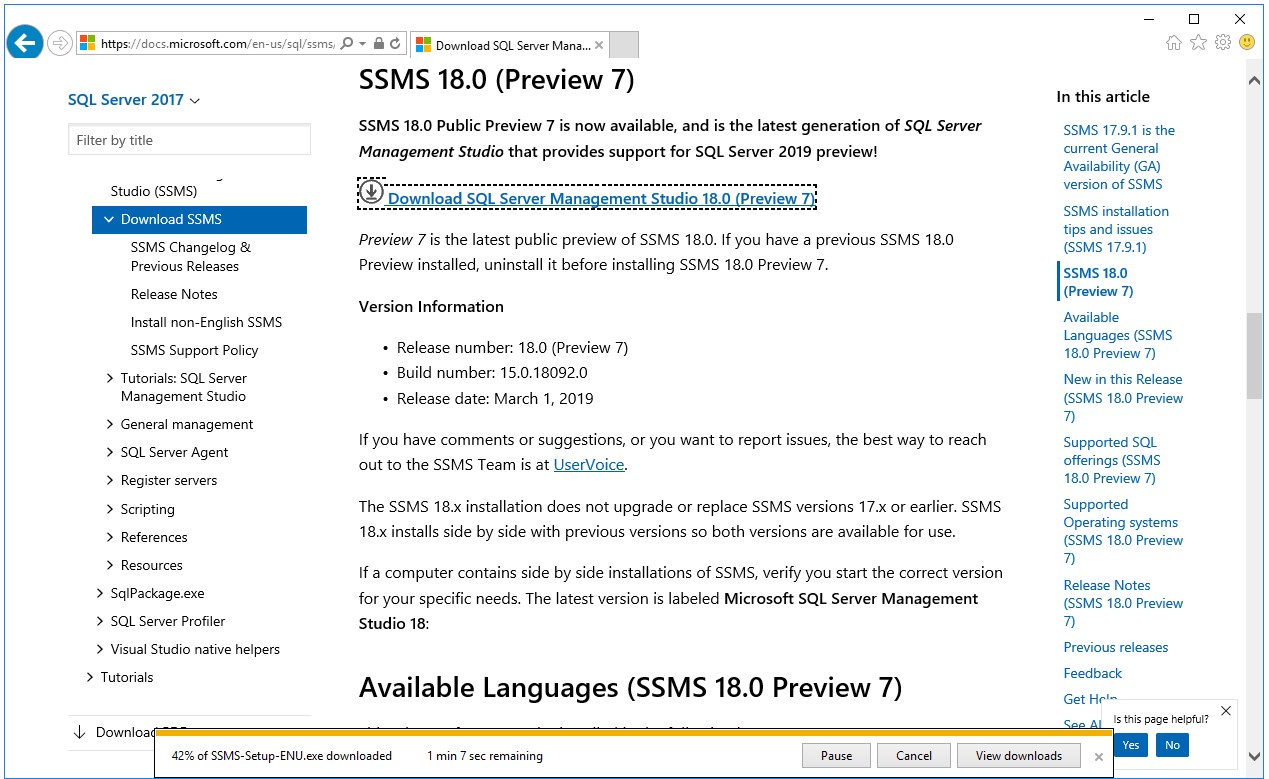The height and width of the screenshot is (779, 1269).
Task: Click the smiley feedback icon
Action: (1246, 44)
